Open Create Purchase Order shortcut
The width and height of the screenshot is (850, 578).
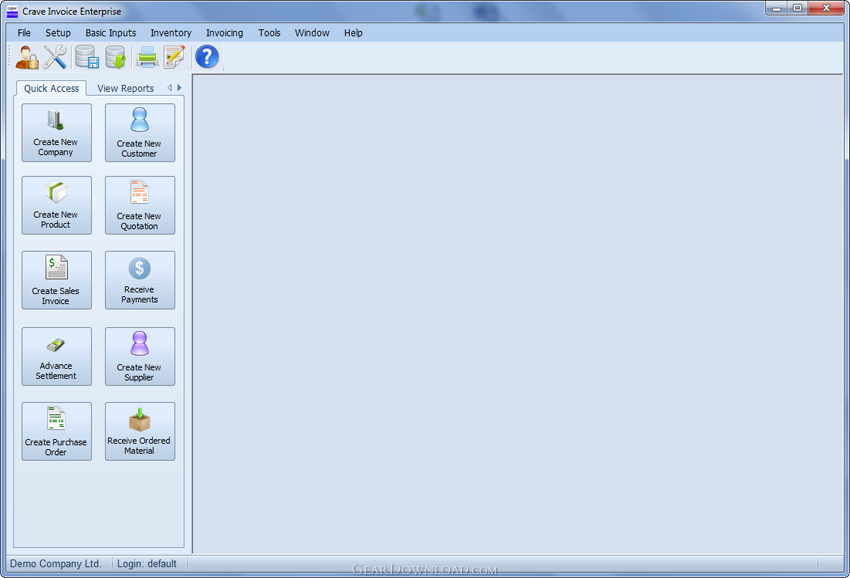coord(56,431)
